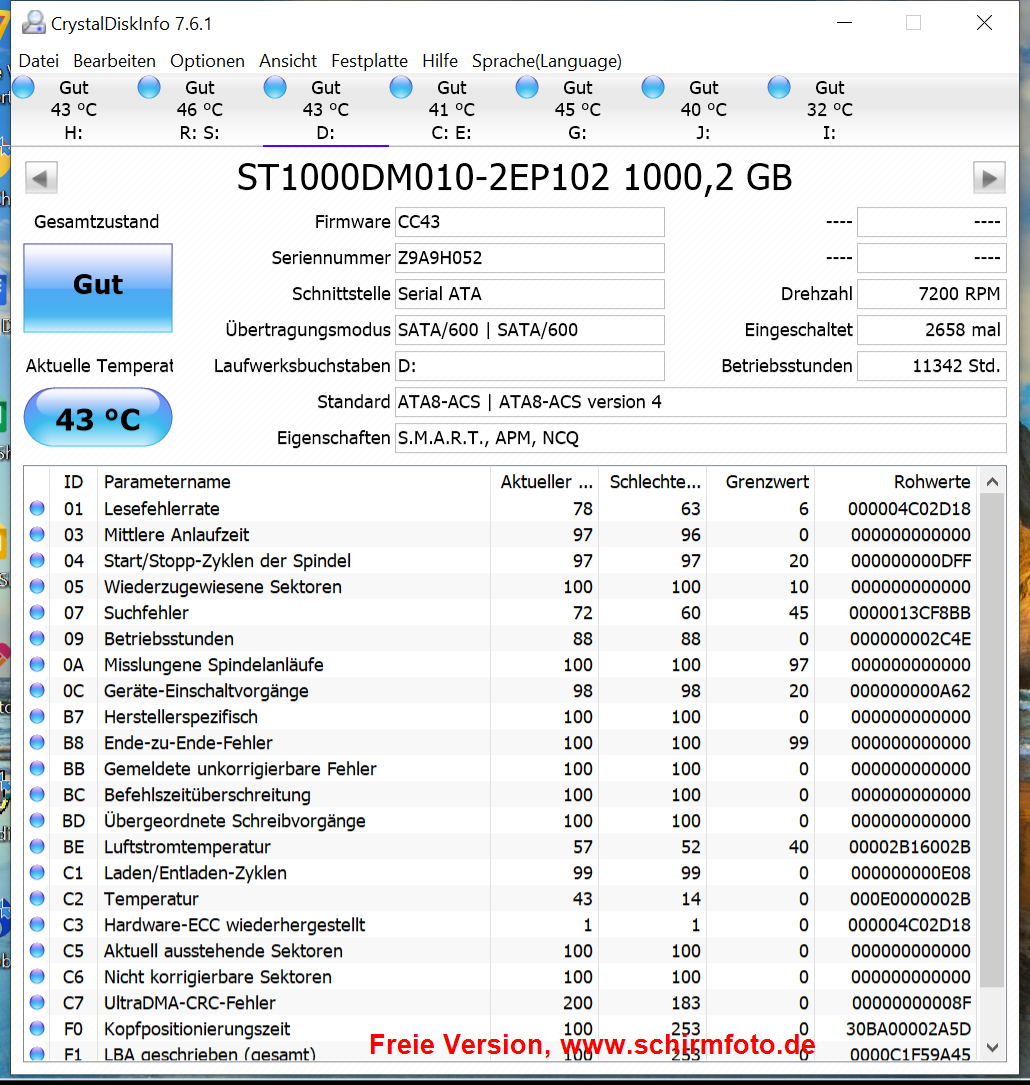1030x1085 pixels.
Task: Click status dot for Ende-zu-Ende-Fehler row
Action: coord(37,742)
